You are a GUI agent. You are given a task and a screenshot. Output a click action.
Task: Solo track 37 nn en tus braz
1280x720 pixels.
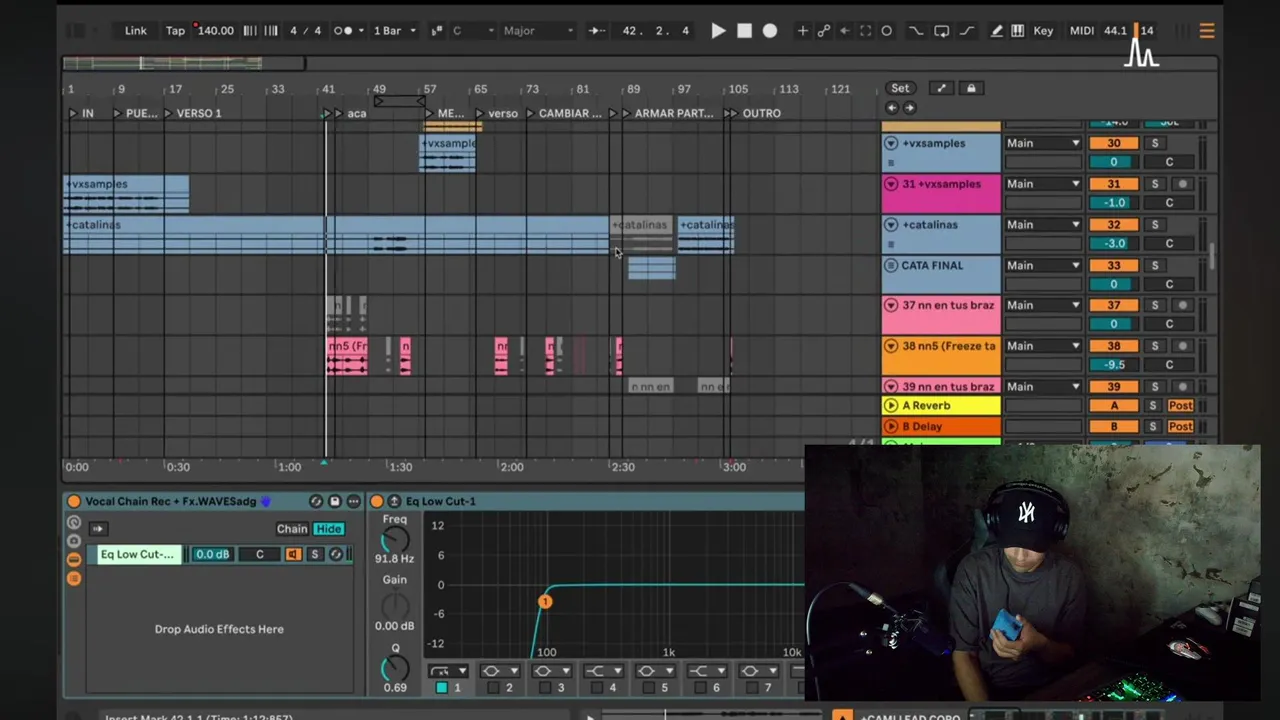point(1155,305)
